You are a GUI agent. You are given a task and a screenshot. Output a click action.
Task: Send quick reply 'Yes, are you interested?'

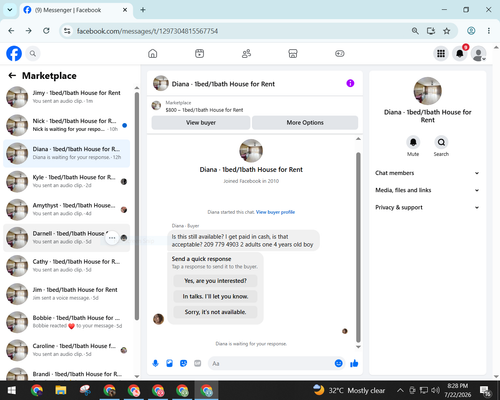[215, 281]
